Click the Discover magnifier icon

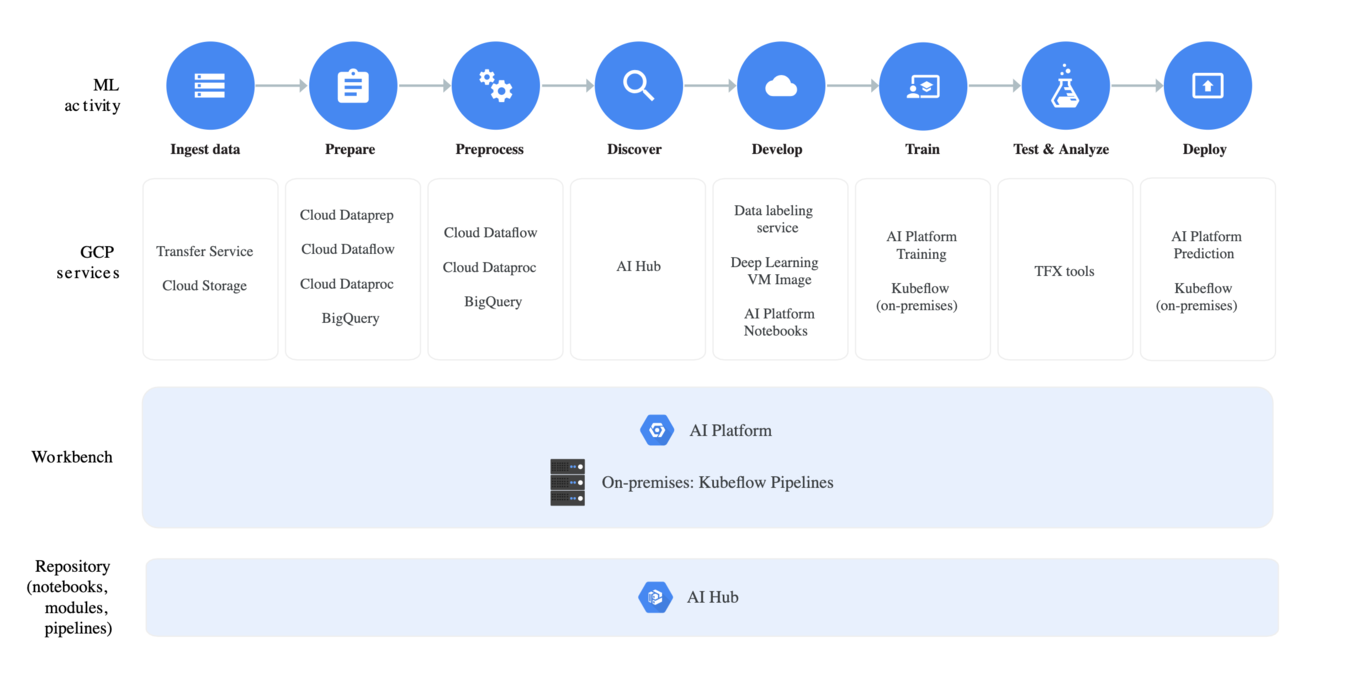click(x=639, y=86)
